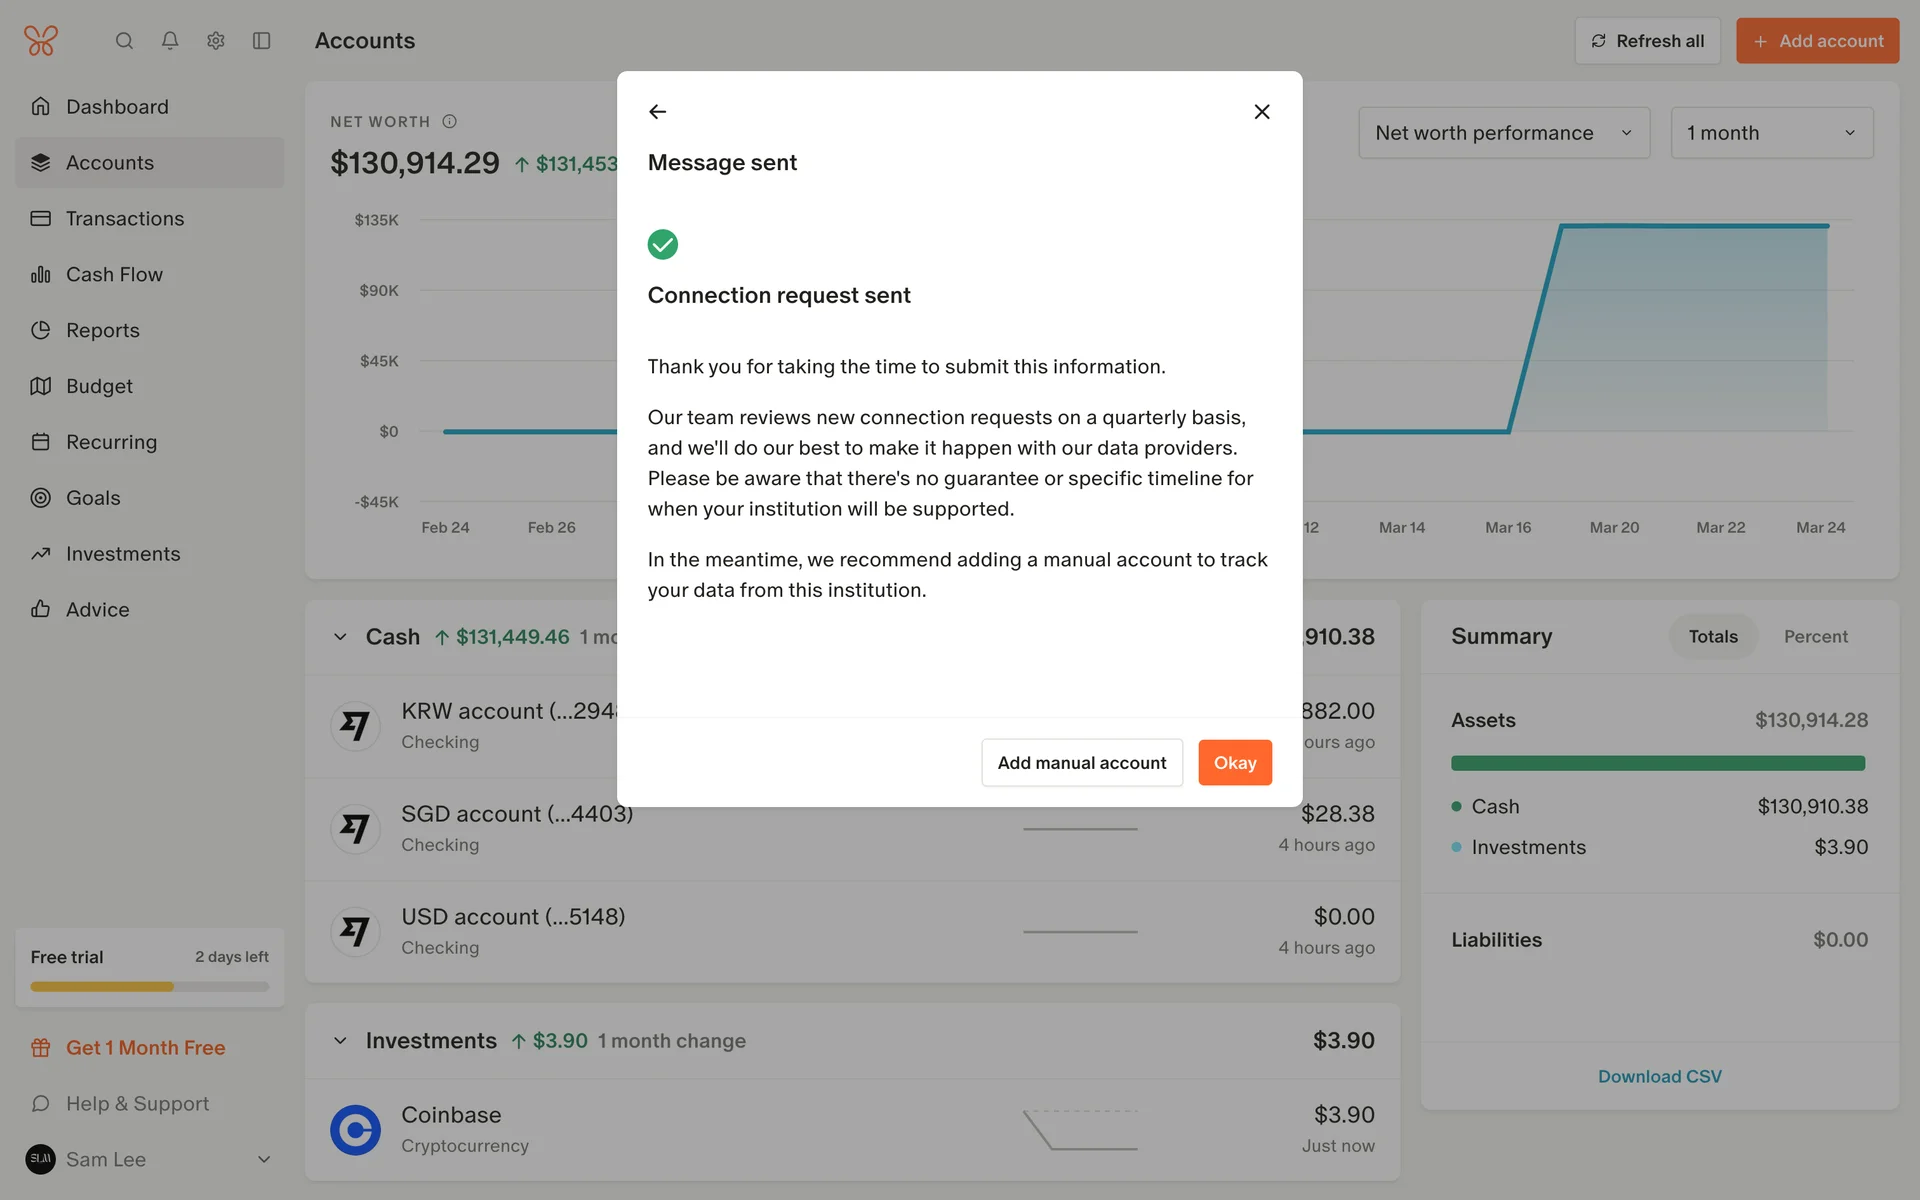Collapse the Investments section
The height and width of the screenshot is (1200, 1920).
click(x=340, y=1041)
